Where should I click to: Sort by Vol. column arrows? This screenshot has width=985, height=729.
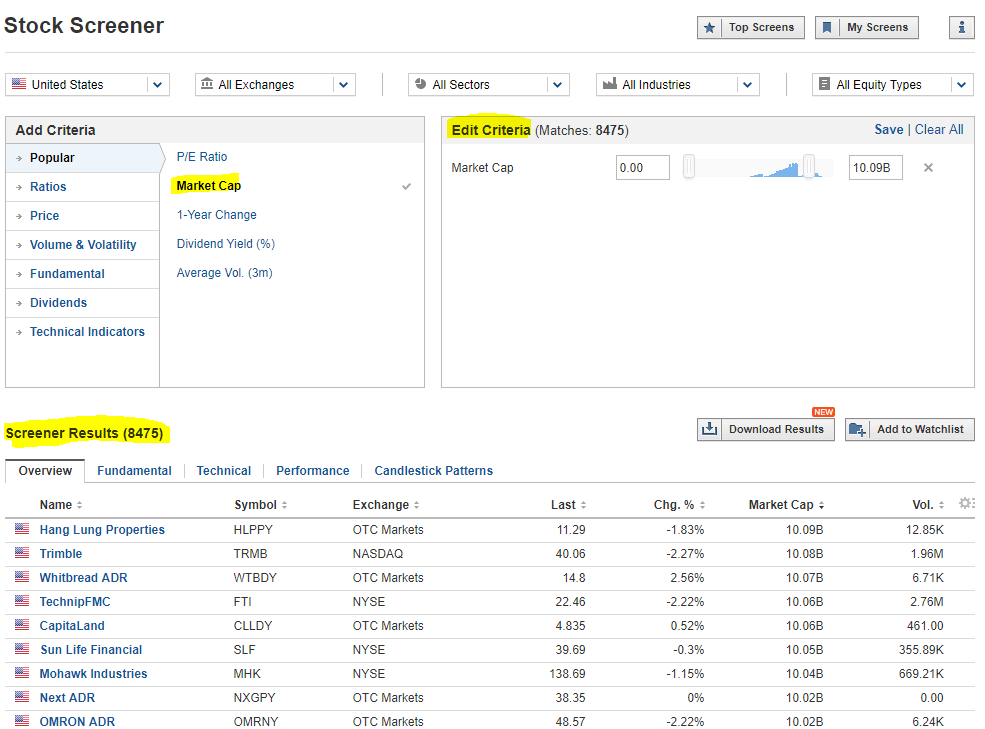click(941, 505)
